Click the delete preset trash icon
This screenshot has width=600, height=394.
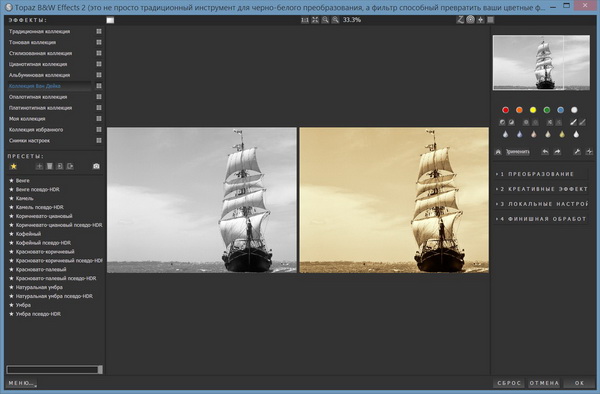click(x=49, y=166)
